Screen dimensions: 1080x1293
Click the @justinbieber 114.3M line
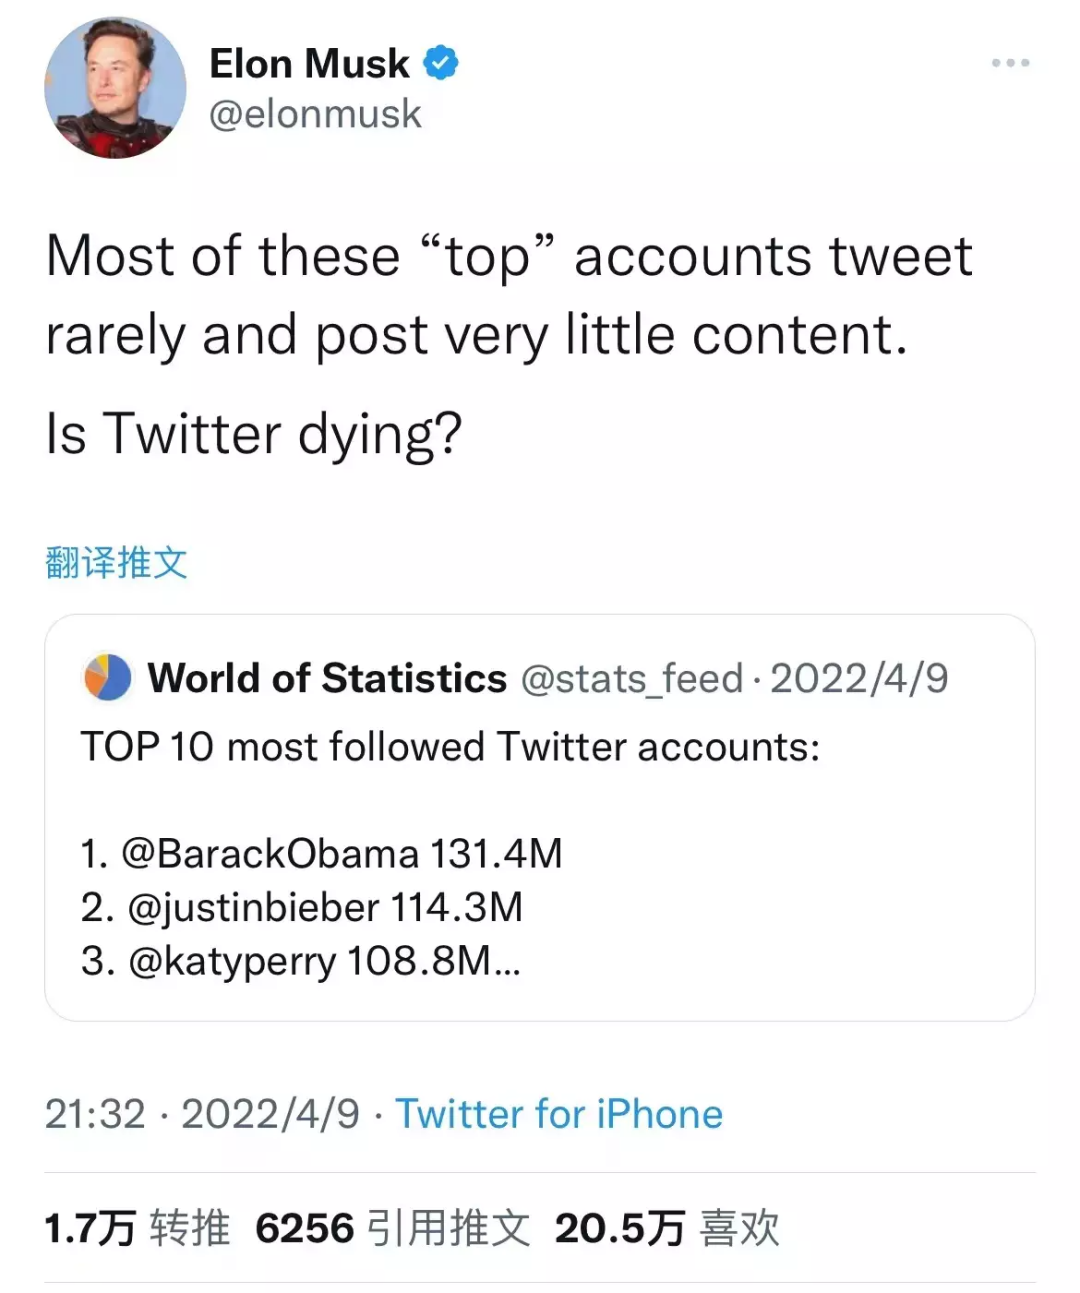click(301, 908)
